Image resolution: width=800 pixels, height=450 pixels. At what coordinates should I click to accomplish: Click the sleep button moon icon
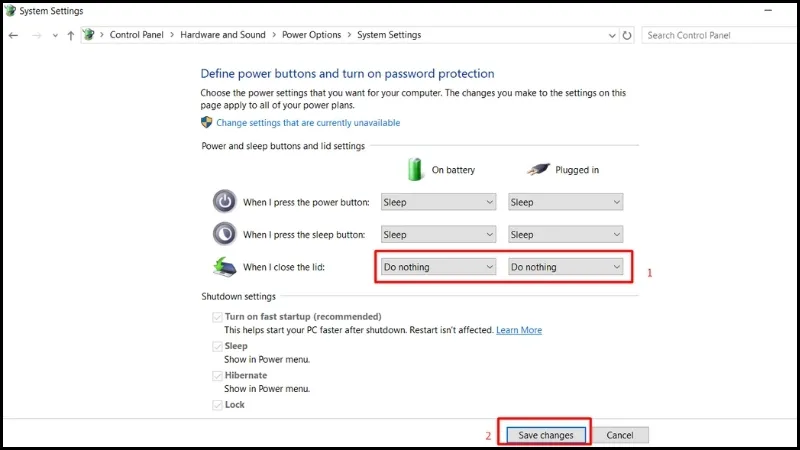click(225, 234)
